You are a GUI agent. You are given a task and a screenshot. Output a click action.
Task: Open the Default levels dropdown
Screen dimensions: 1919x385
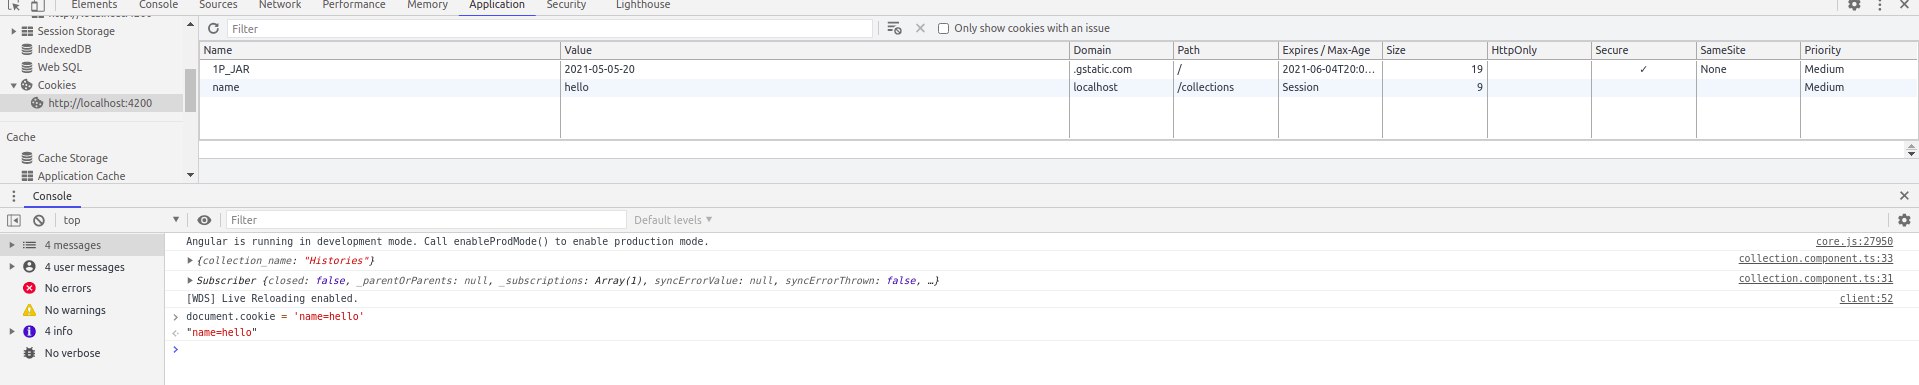point(673,220)
